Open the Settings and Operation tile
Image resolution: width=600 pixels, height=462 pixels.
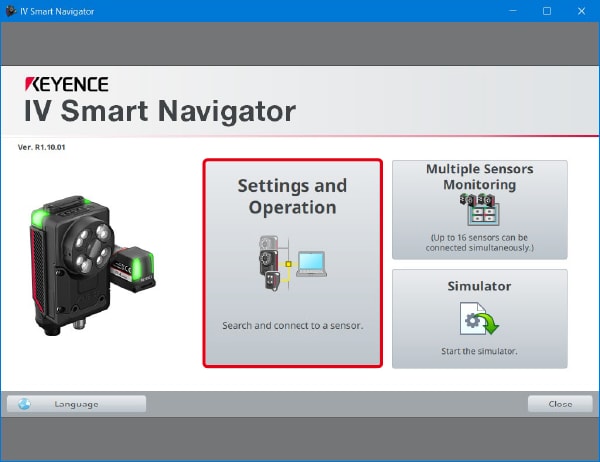pos(292,263)
